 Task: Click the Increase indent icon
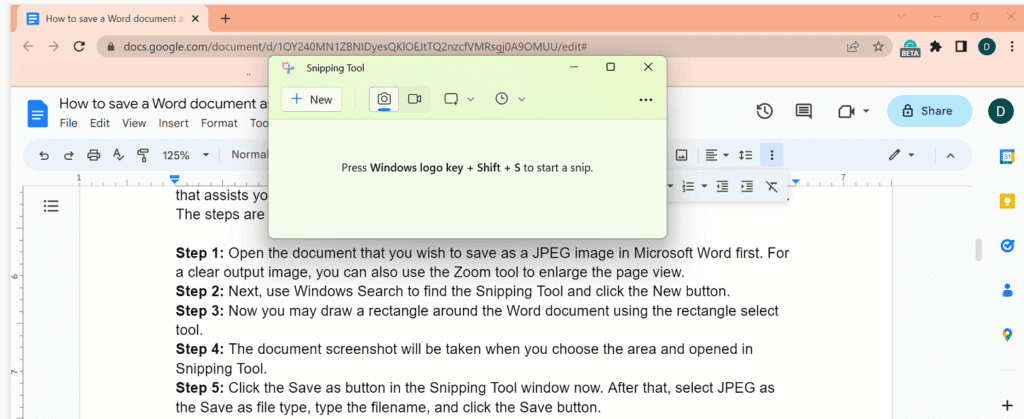[746, 187]
